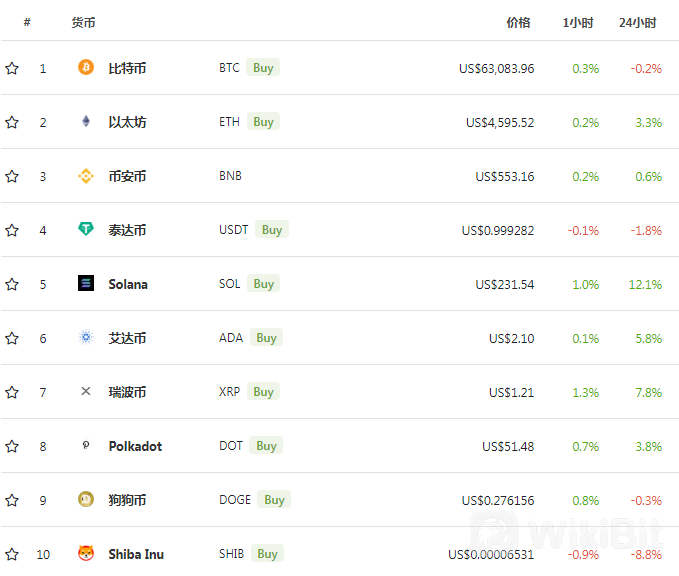Viewport: 679px width, 576px height.
Task: Click the Buy button next to DOGE
Action: (x=274, y=500)
